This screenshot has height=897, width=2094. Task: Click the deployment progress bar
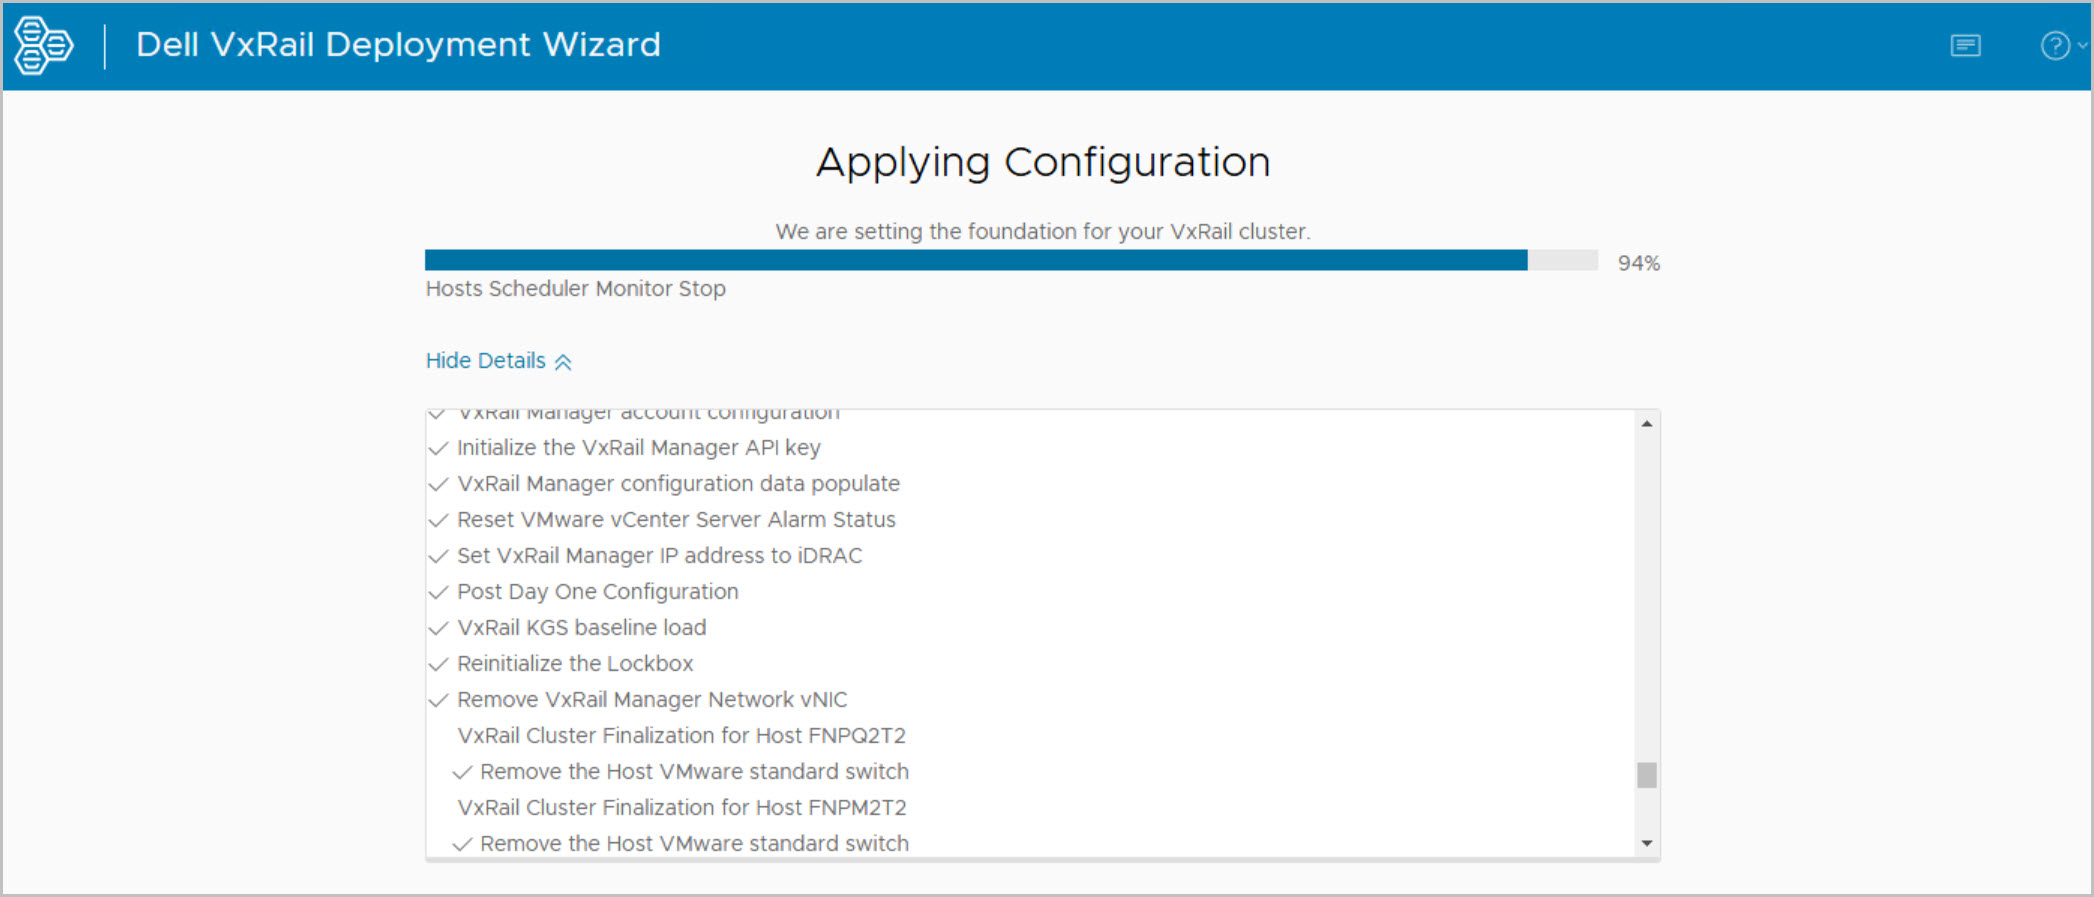(x=1010, y=261)
